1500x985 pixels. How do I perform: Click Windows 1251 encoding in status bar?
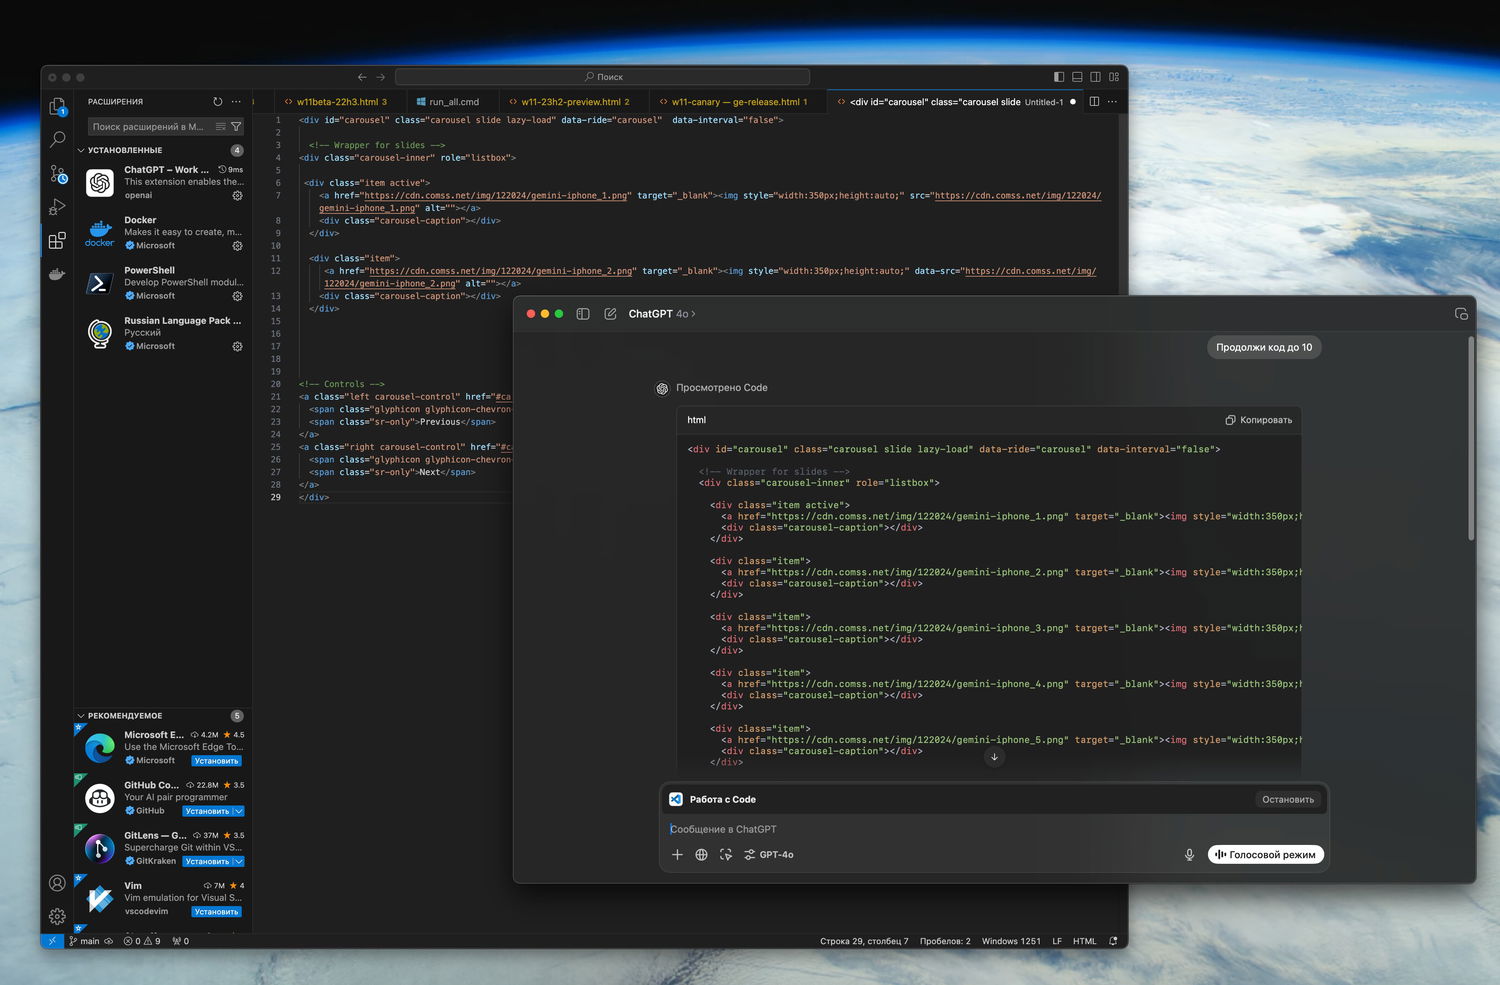coord(1011,941)
